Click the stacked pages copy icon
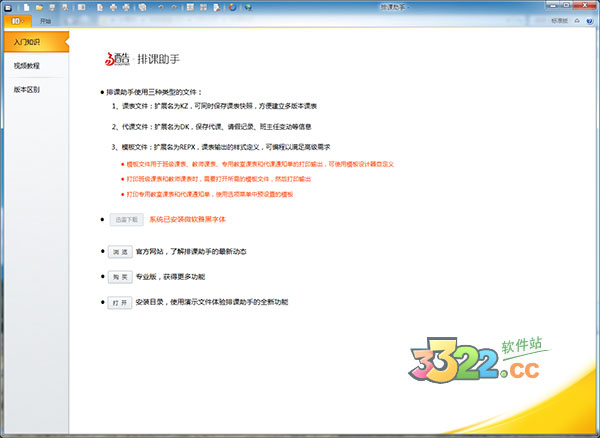Image resolution: width=600 pixels, height=438 pixels. tap(142, 7)
